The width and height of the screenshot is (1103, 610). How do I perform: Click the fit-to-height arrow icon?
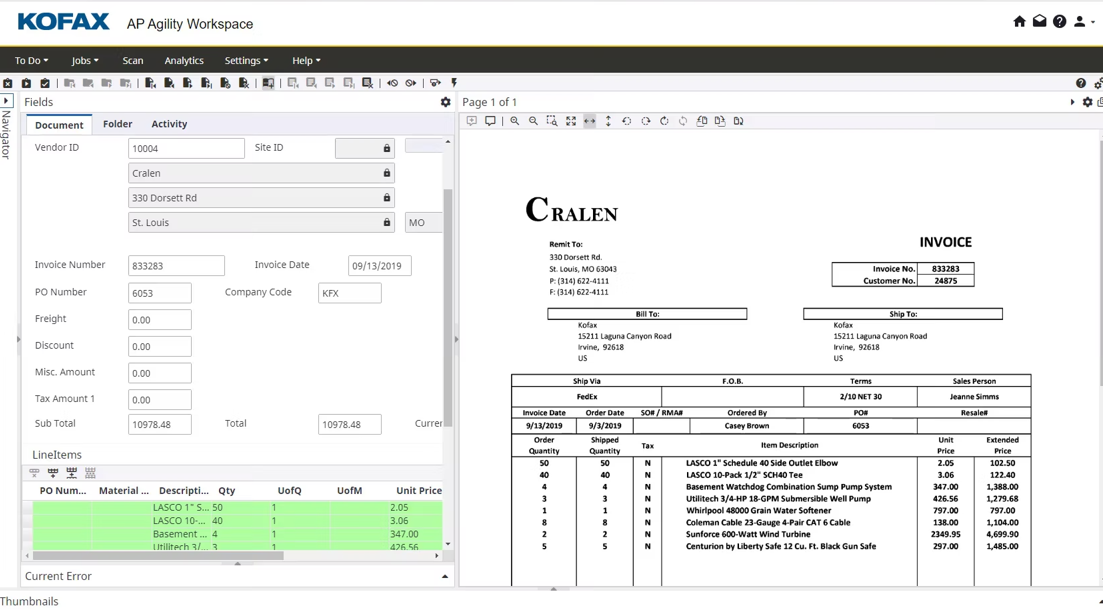tap(608, 121)
